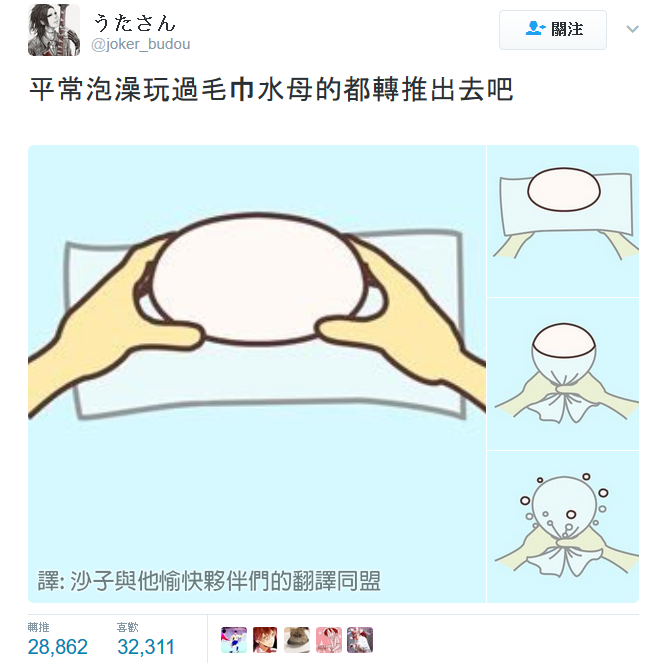
Task: Open the middle-right gathered towel image
Action: [x=563, y=374]
